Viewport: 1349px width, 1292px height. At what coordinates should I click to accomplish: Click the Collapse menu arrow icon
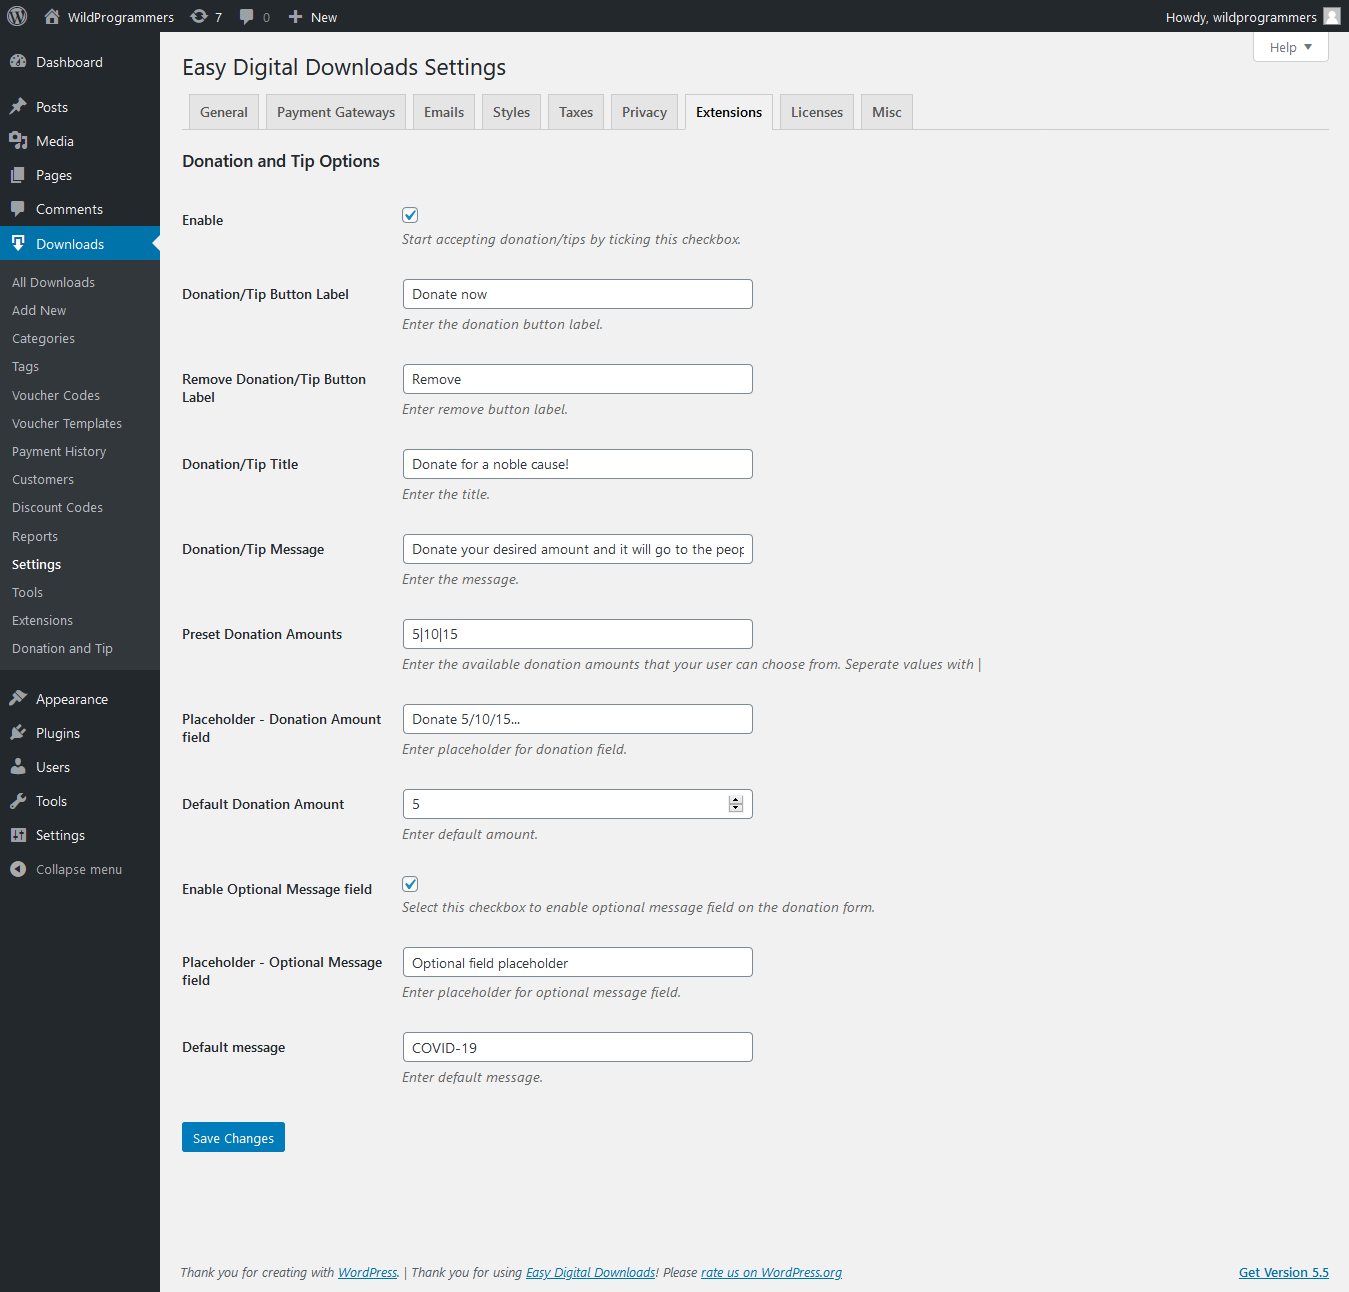click(x=18, y=868)
